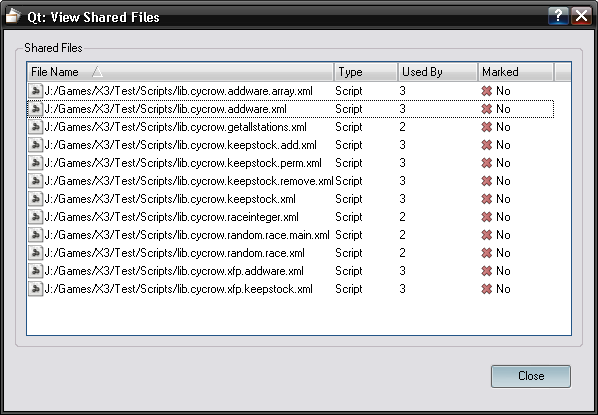Click script icon for lib.cycrow.raceinteger.xml
This screenshot has height=415, width=598.
pos(36,217)
